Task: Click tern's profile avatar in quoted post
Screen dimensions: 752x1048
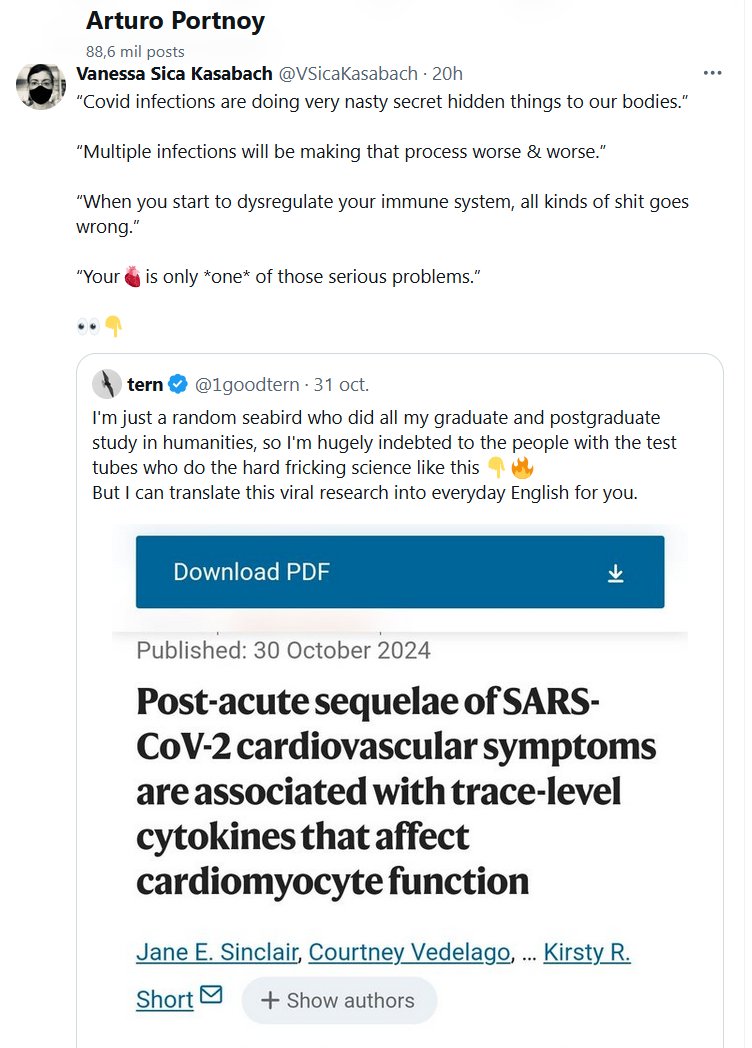Action: (107, 384)
